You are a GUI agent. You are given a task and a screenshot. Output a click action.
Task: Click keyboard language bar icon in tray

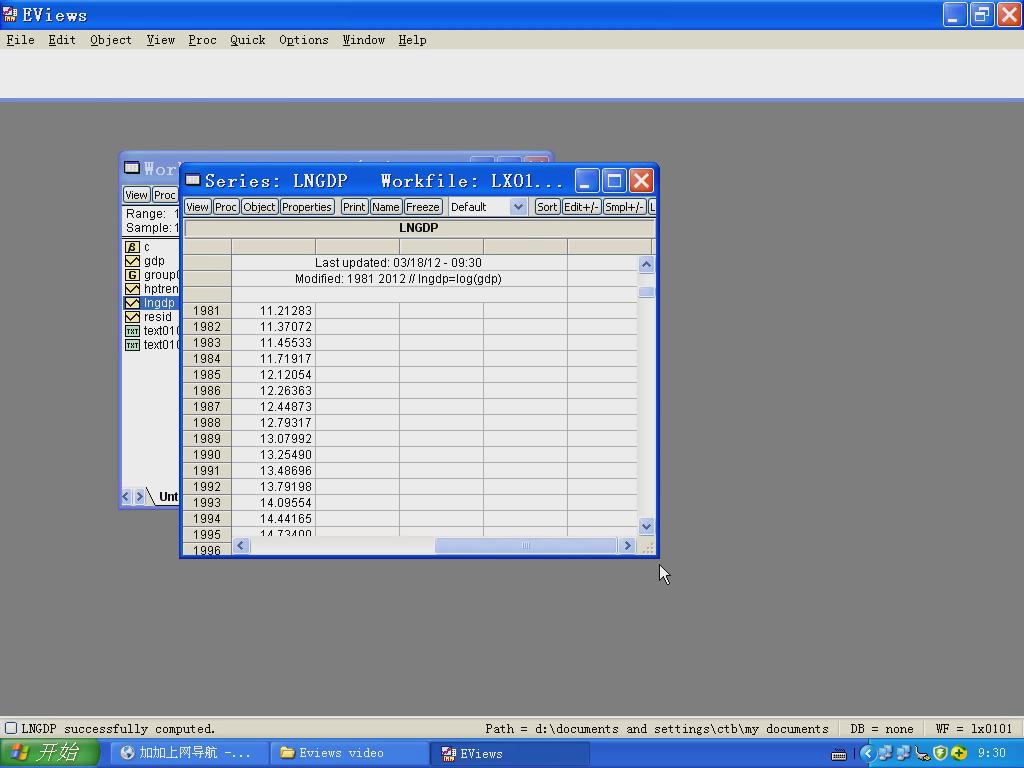coord(839,754)
